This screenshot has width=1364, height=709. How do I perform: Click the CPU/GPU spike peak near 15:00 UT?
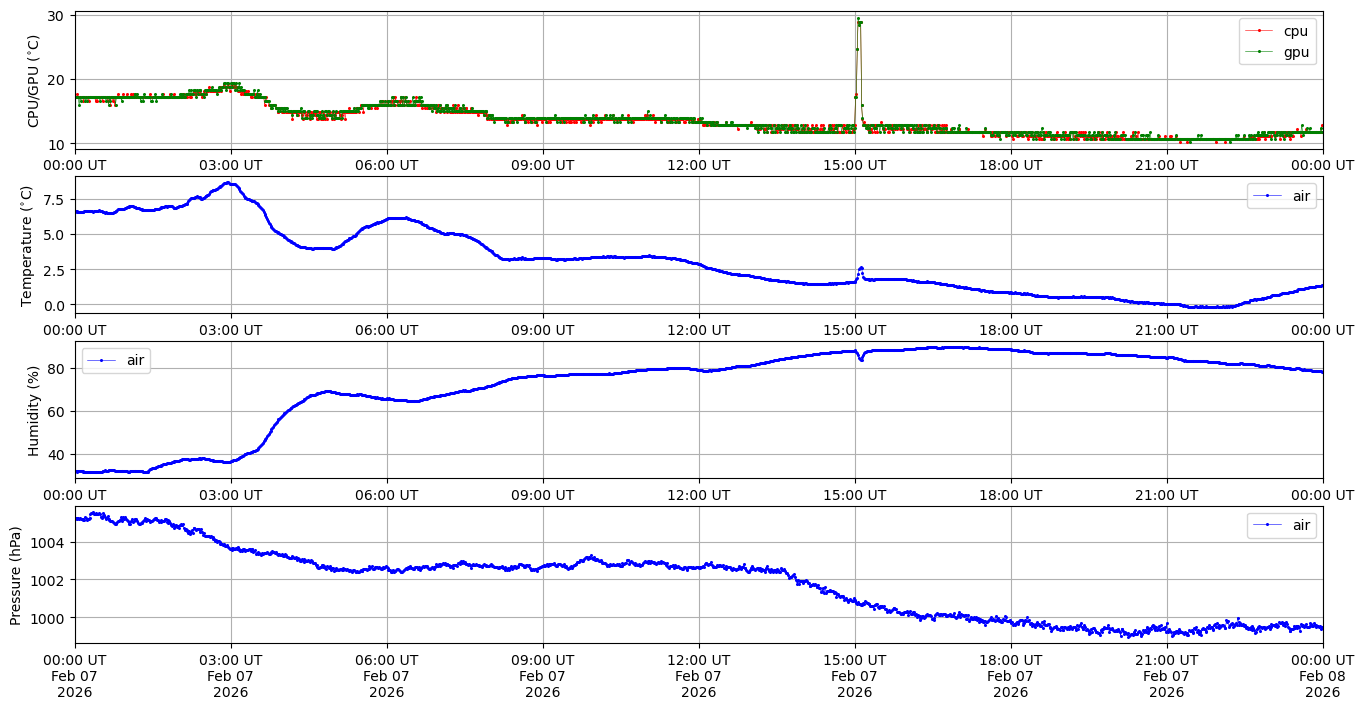[x=858, y=19]
